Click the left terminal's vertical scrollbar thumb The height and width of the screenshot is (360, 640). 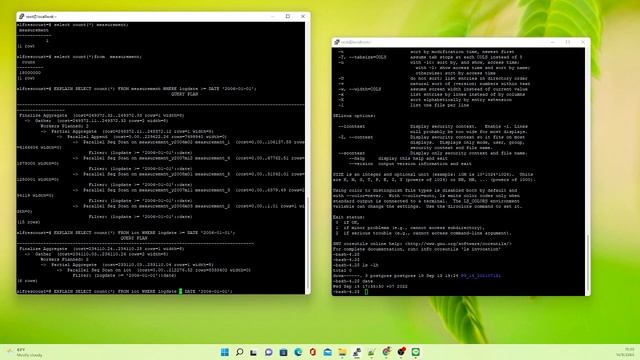tap(307, 242)
